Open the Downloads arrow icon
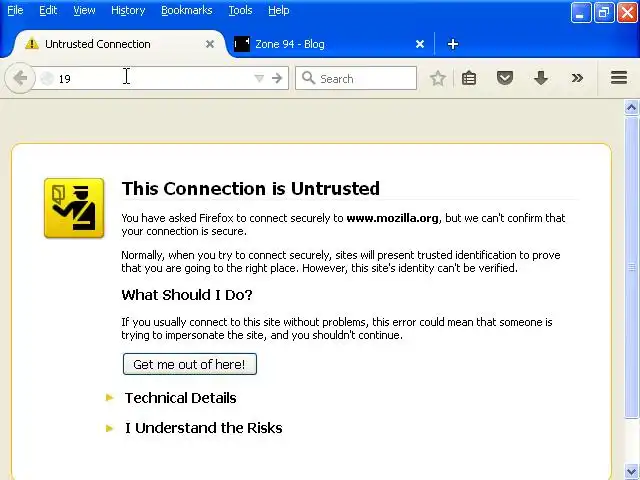 [541, 78]
